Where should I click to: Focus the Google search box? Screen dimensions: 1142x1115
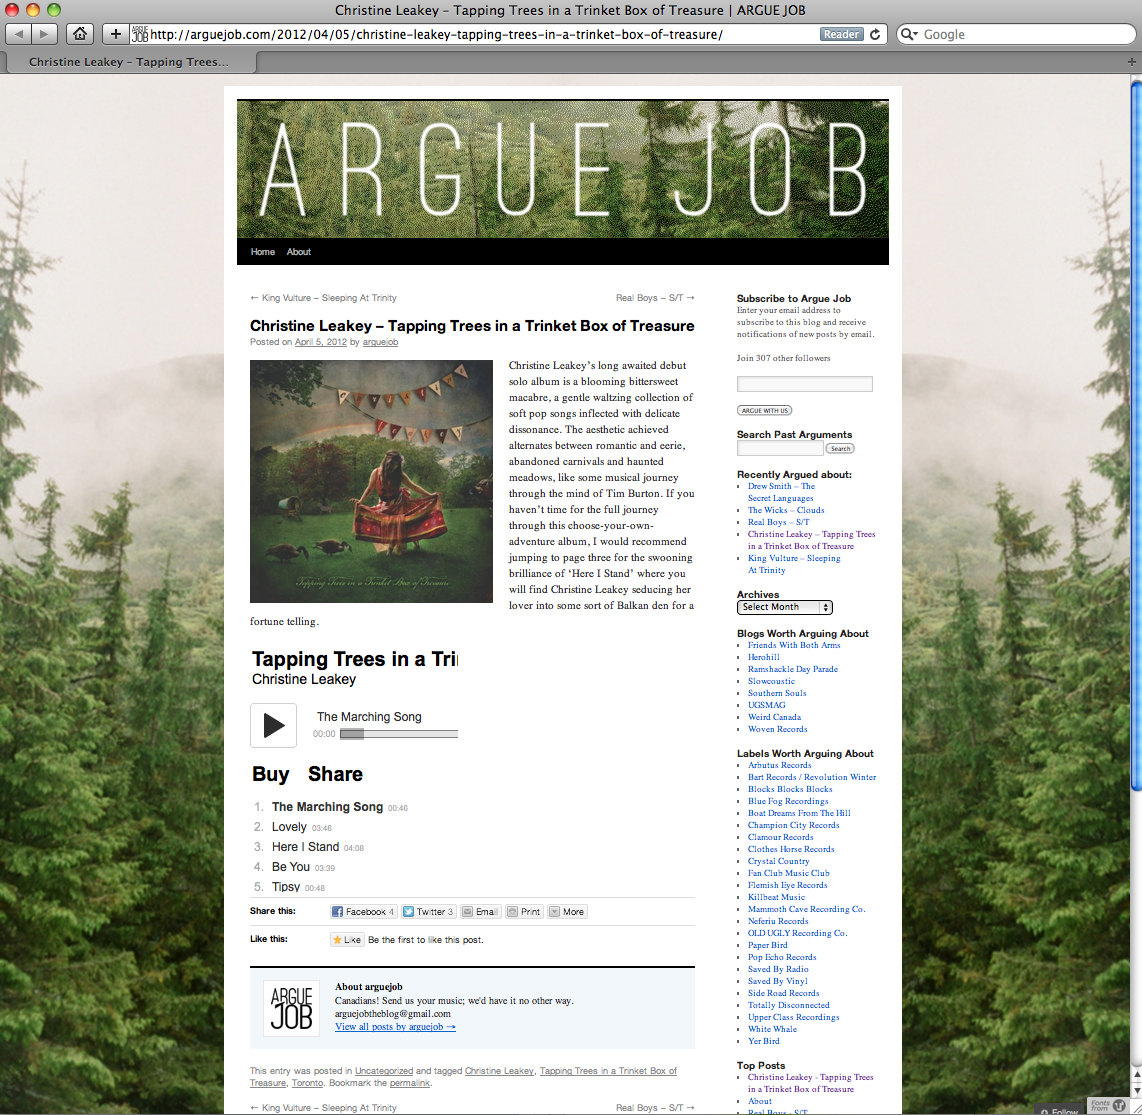[1016, 34]
